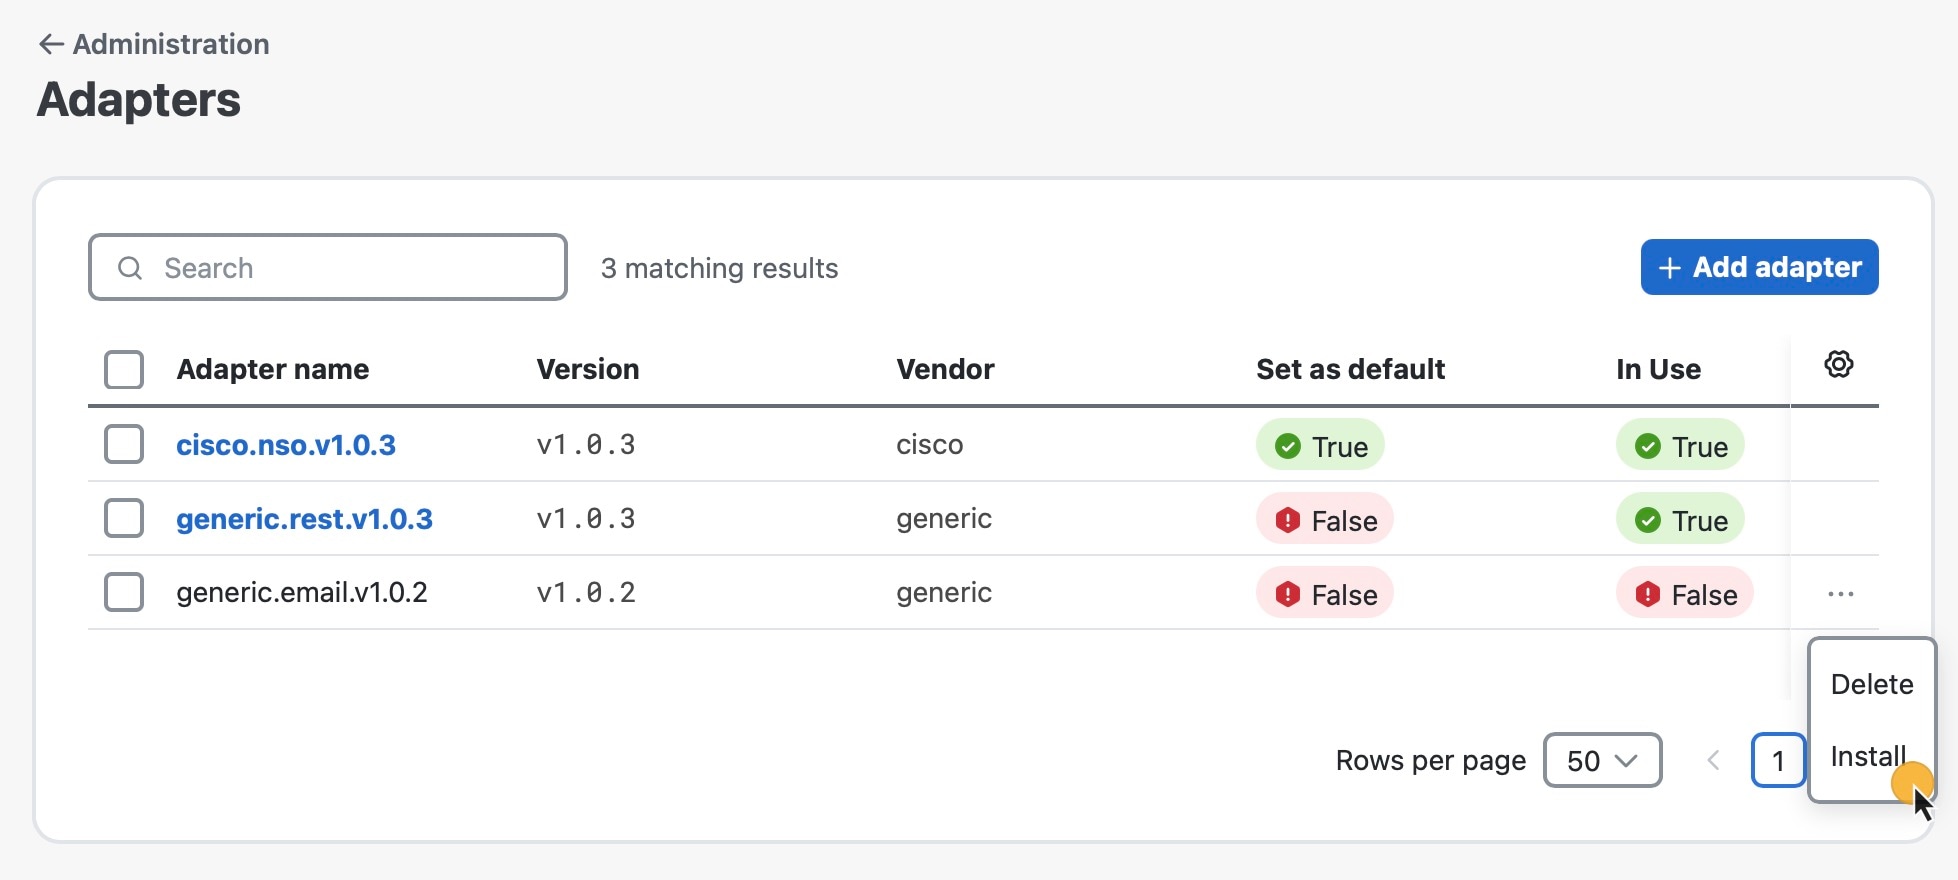Select the generic.email.v1.0.2 row checkbox
This screenshot has height=880, width=1958.
[x=124, y=592]
